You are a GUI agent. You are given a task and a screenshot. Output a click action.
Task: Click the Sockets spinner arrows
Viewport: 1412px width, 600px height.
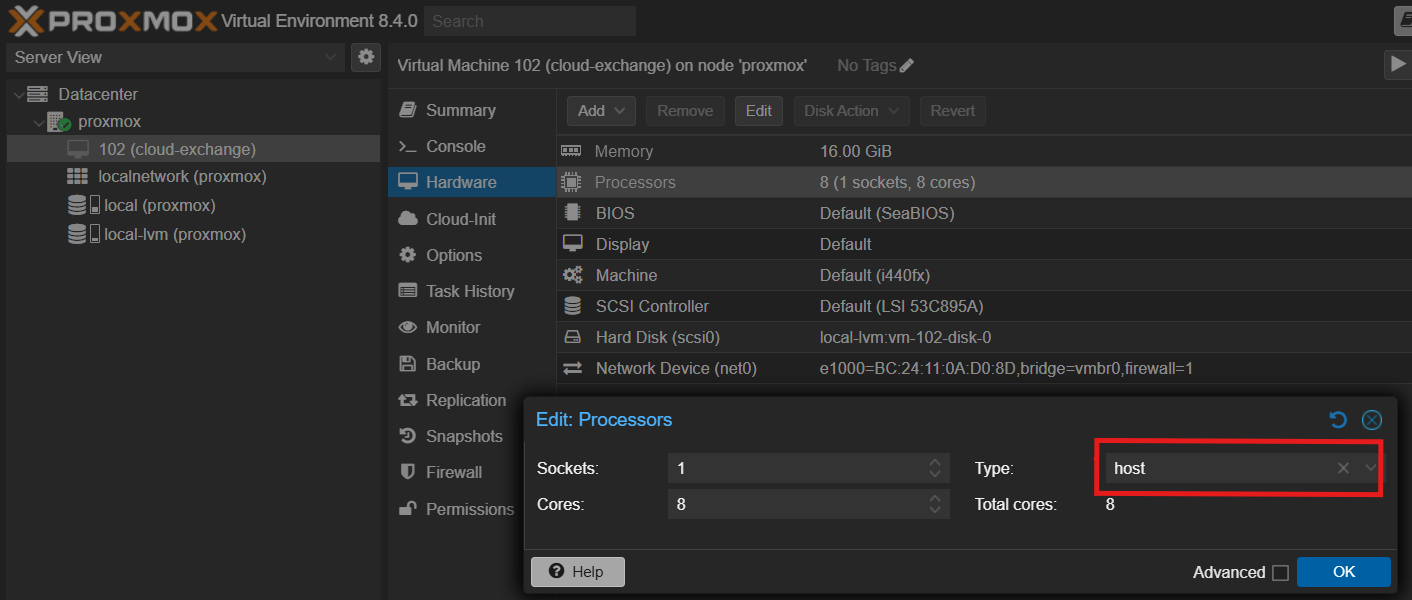click(x=935, y=468)
